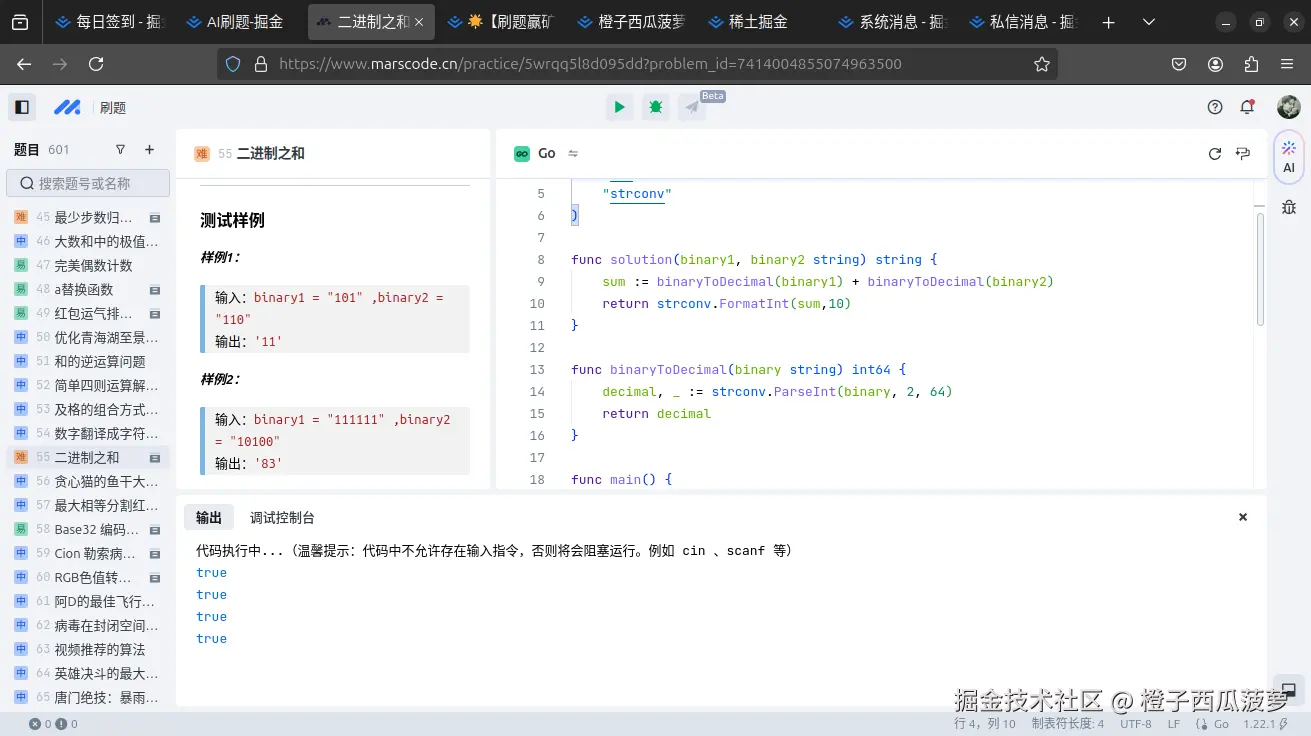Switch to the 调试控制台 tab

point(281,517)
